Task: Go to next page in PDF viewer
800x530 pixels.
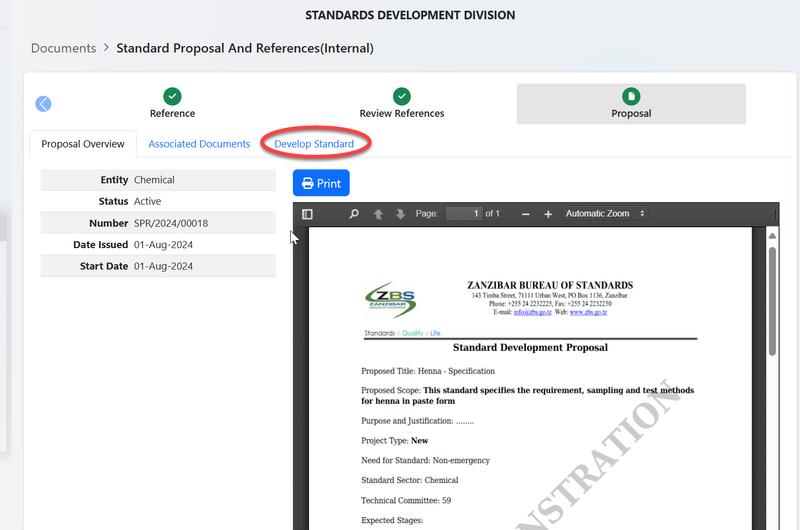Action: pyautogui.click(x=400, y=214)
